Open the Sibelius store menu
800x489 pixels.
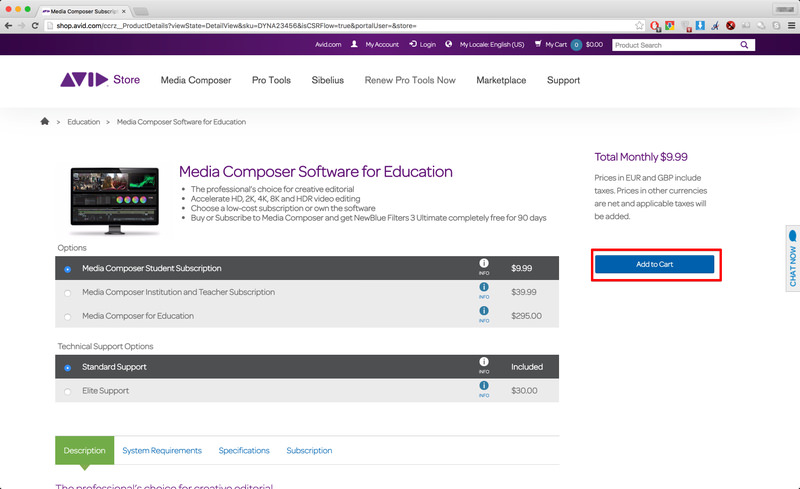point(328,80)
